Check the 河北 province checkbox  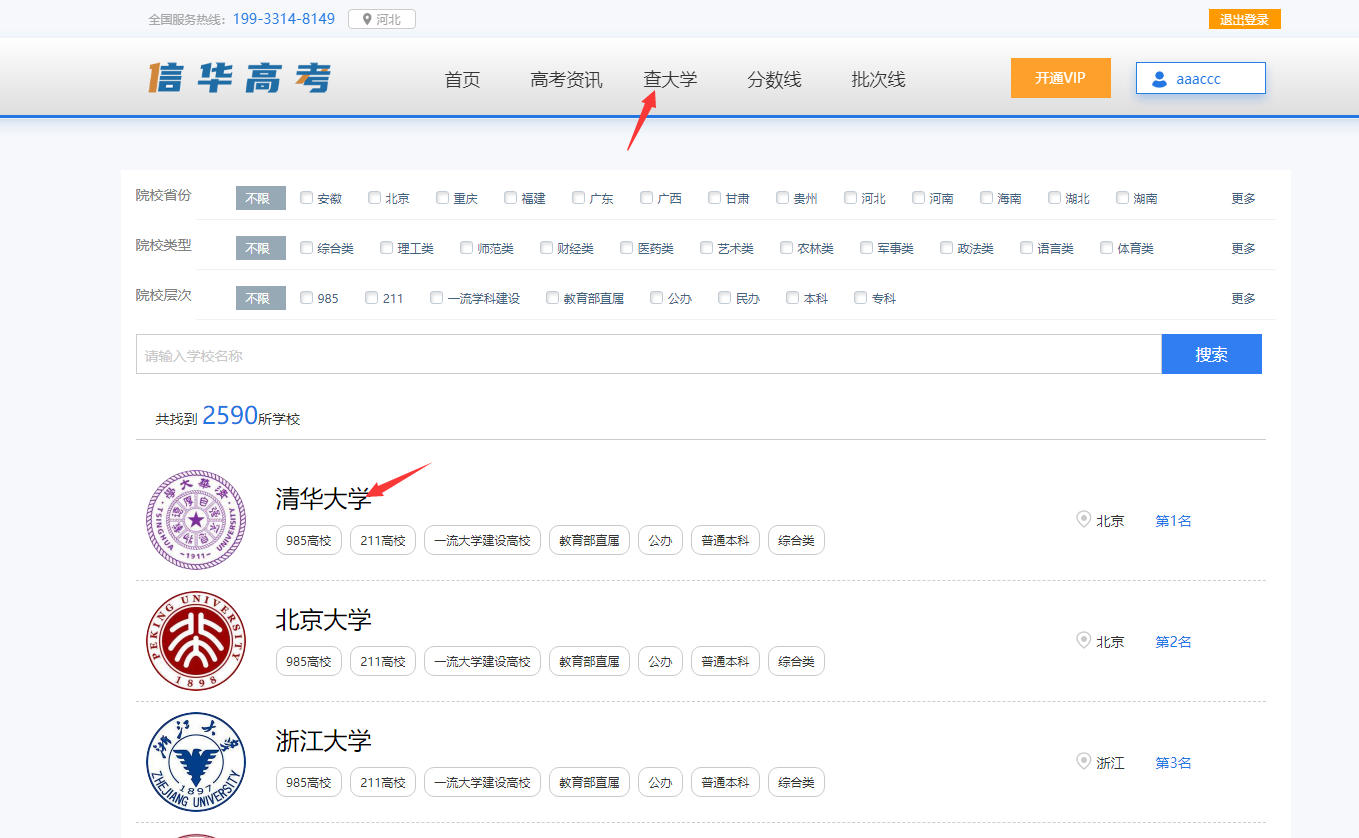coord(851,198)
